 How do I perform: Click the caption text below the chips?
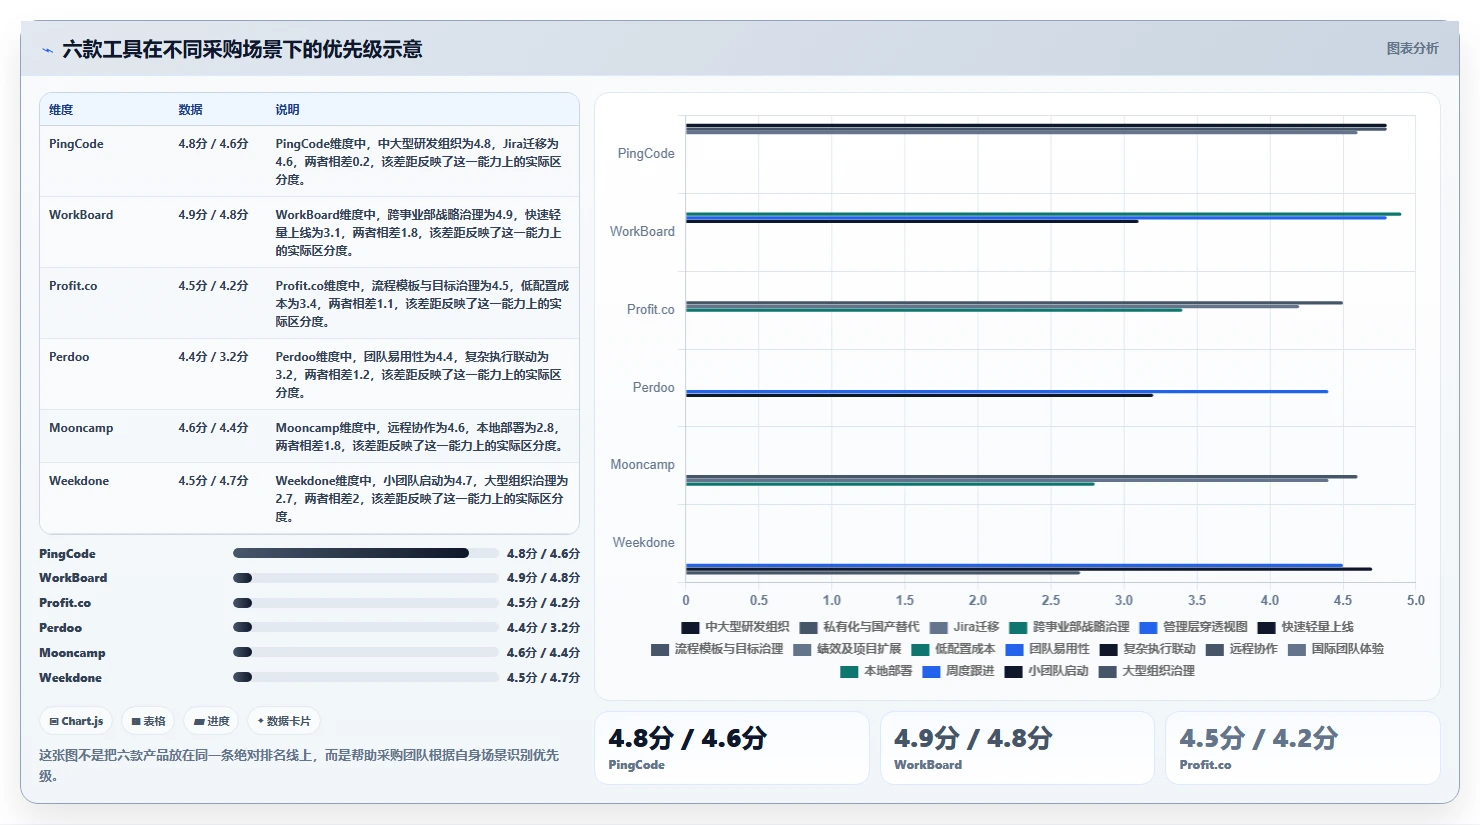pyautogui.click(x=299, y=765)
